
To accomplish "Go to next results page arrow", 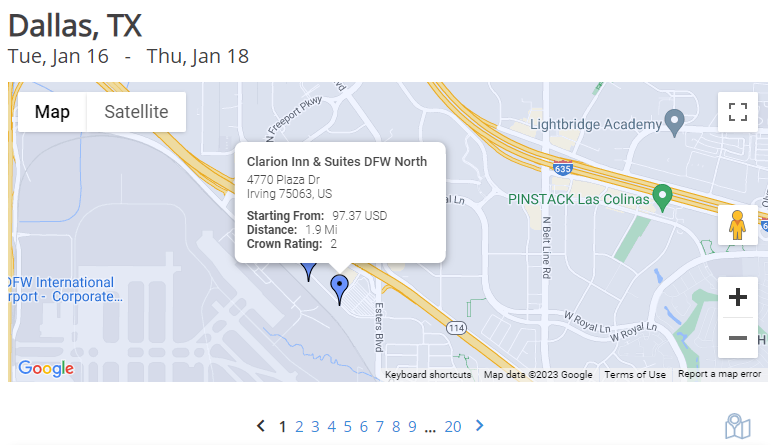I will point(480,426).
